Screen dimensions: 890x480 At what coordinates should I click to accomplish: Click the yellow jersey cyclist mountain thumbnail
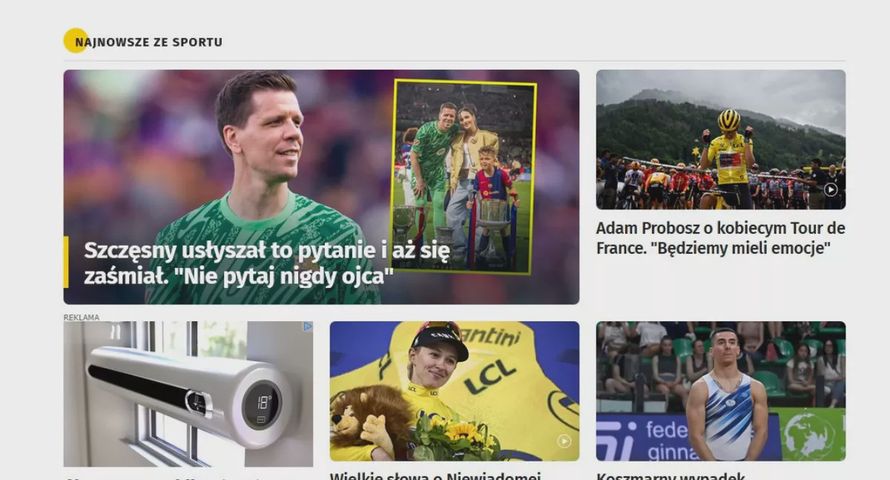[721, 140]
